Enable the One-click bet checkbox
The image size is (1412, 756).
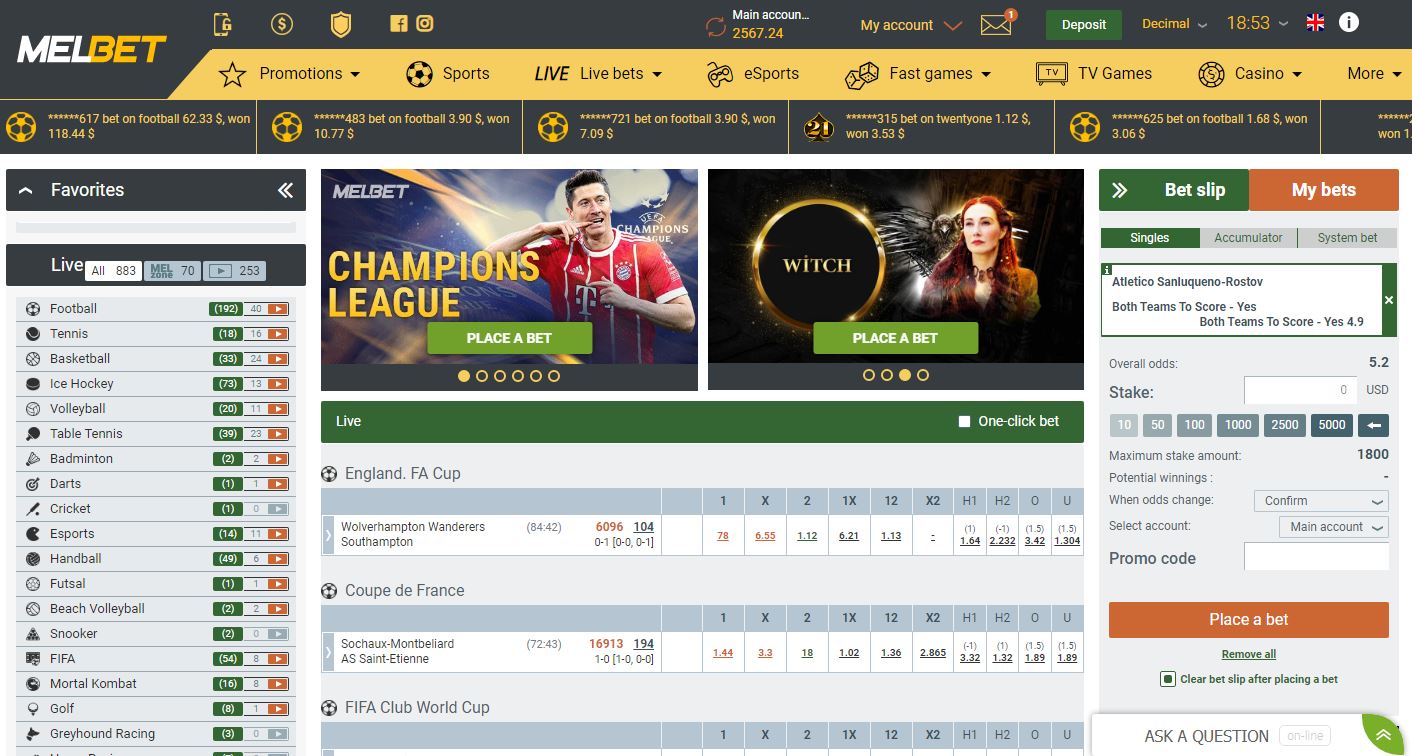click(965, 422)
